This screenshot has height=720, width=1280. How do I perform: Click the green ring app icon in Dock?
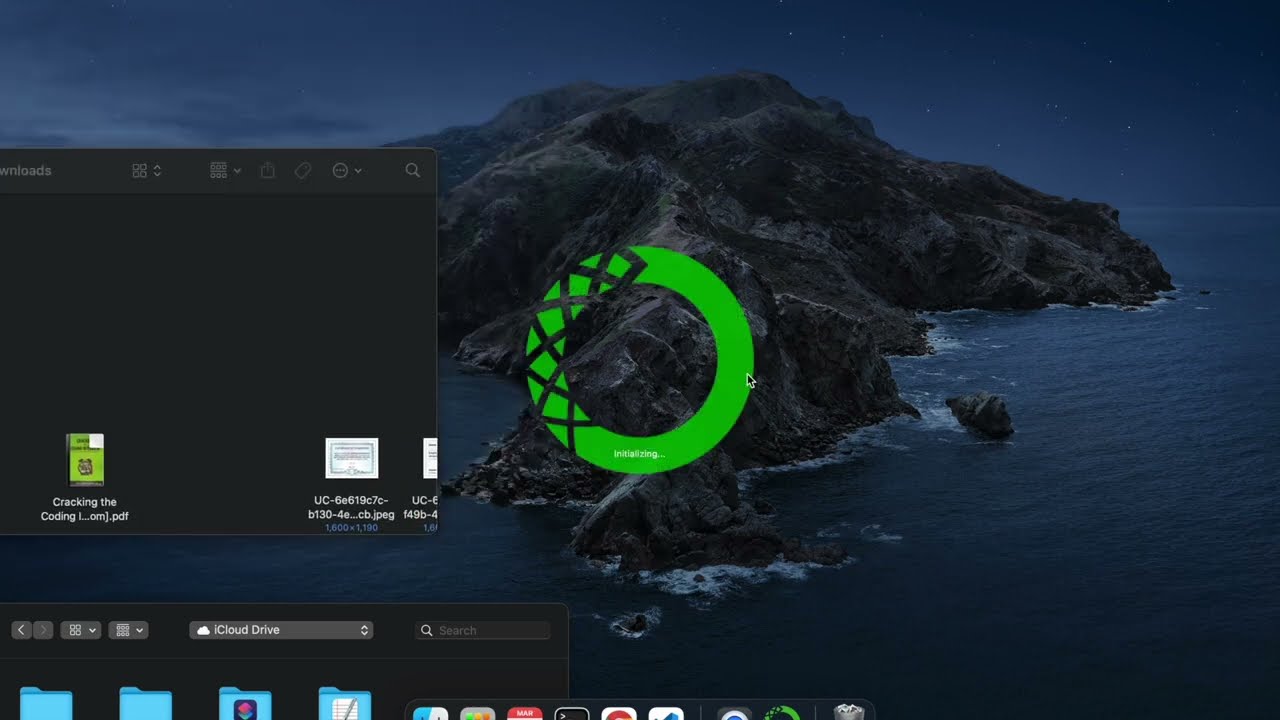[782, 713]
